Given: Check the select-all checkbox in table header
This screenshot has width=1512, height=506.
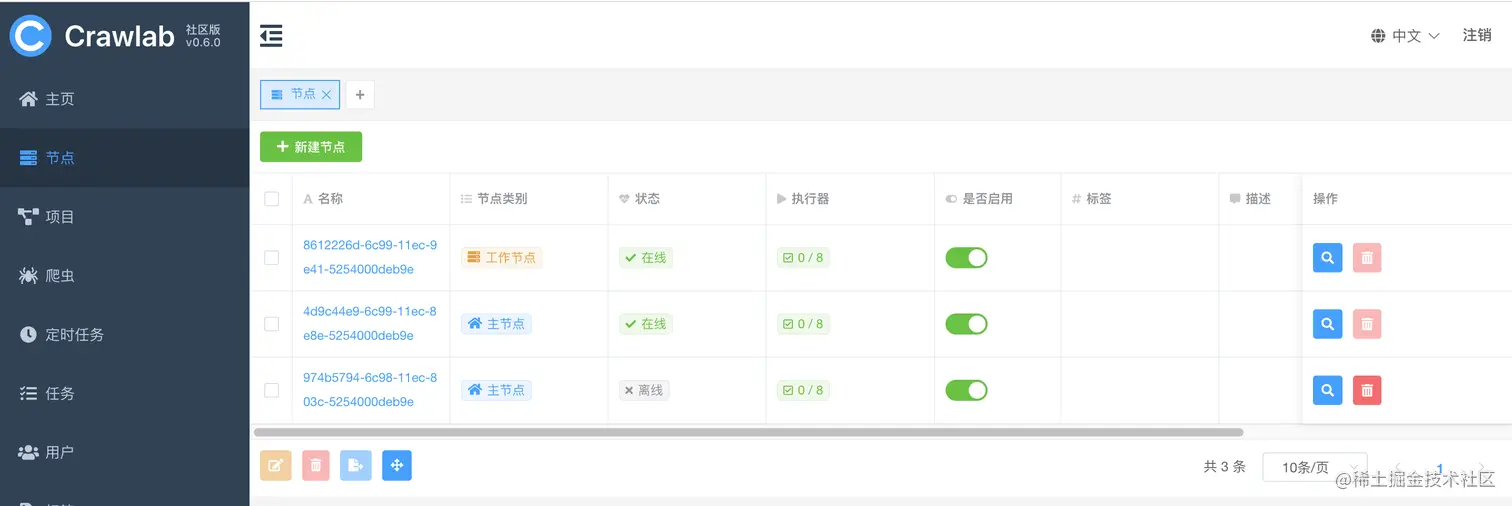Looking at the screenshot, I should pos(272,199).
